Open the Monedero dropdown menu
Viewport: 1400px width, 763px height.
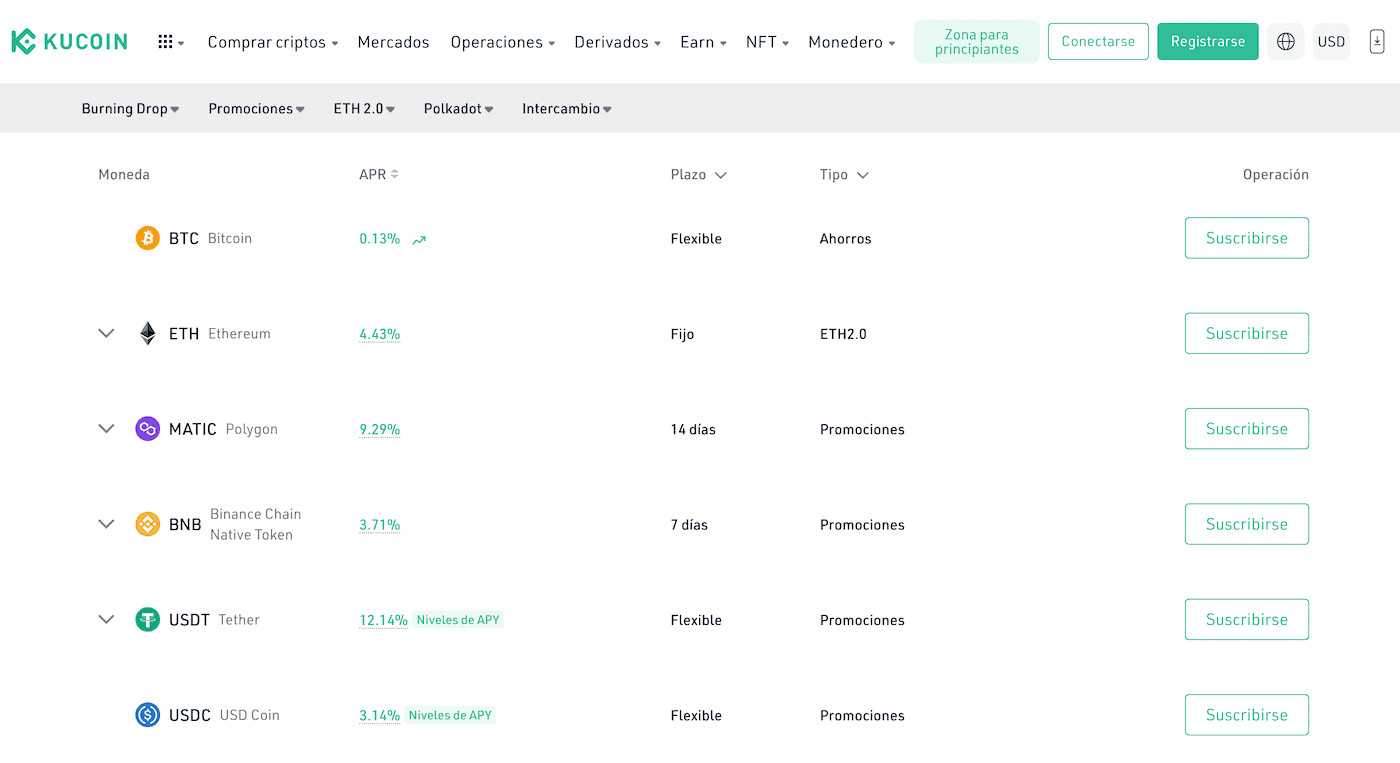point(852,42)
